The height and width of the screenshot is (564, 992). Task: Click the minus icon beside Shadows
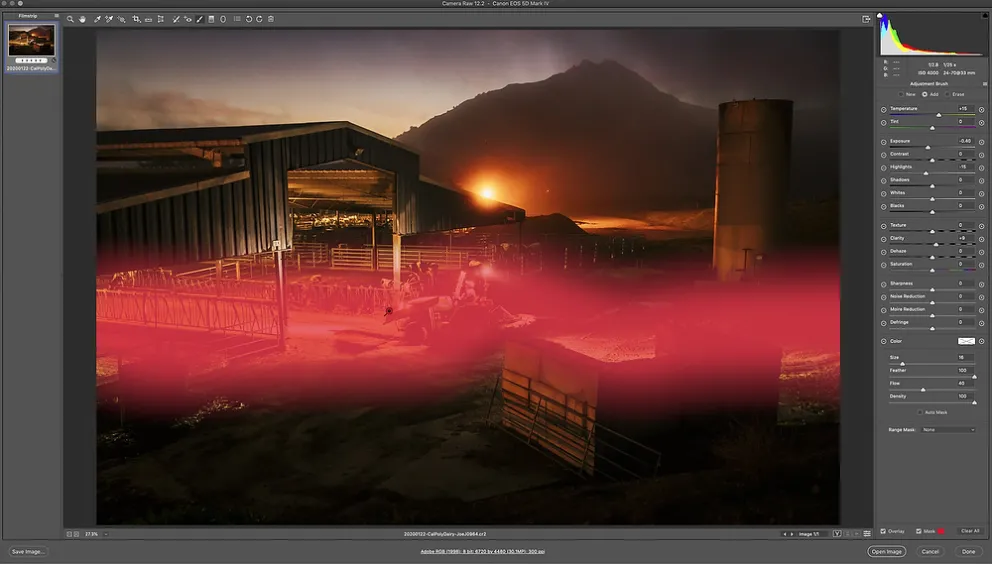884,181
